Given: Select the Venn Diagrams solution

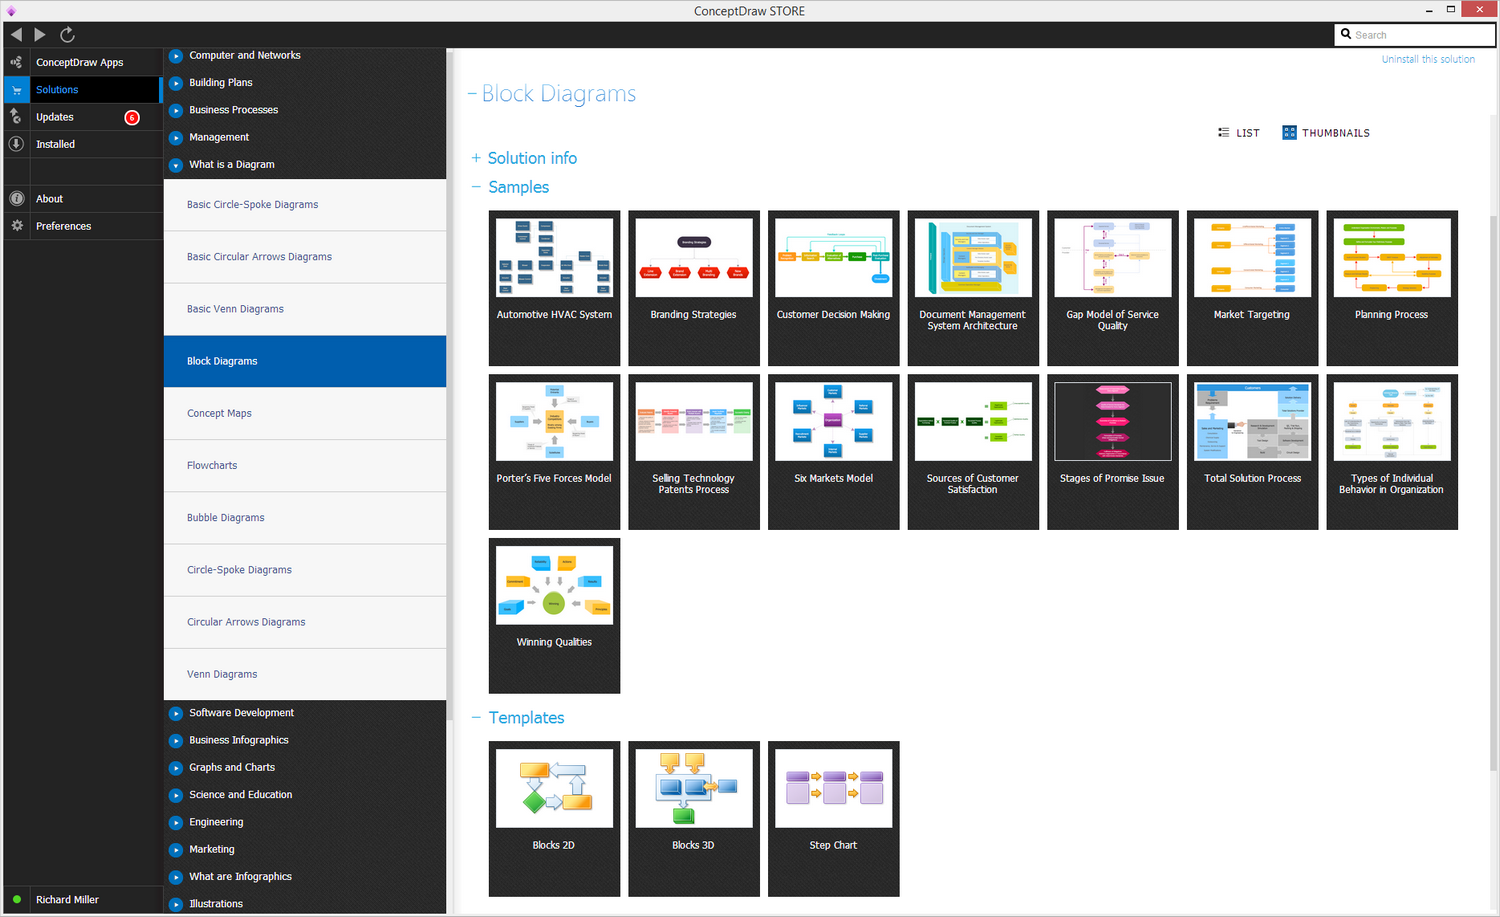Looking at the screenshot, I should click(x=305, y=674).
